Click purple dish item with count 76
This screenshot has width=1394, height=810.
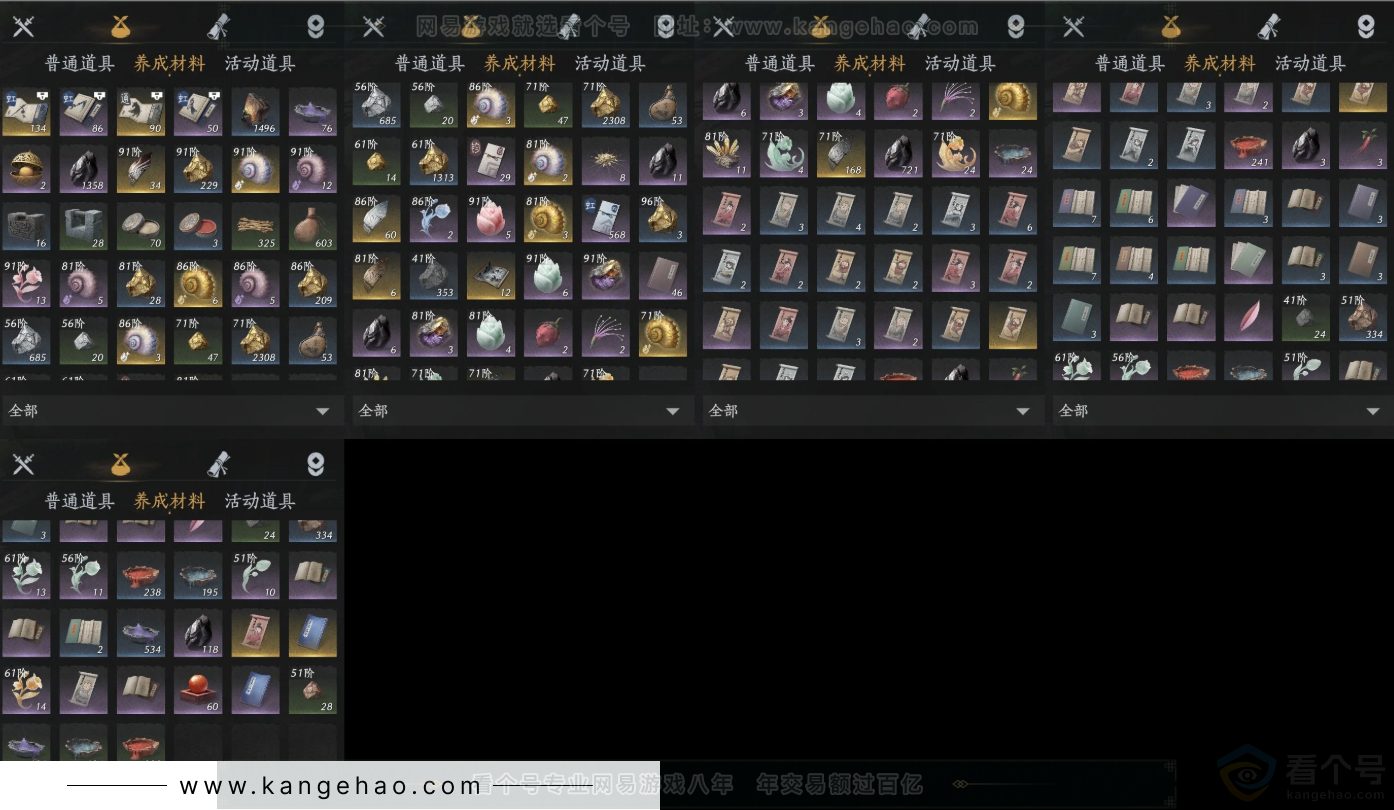(x=314, y=112)
